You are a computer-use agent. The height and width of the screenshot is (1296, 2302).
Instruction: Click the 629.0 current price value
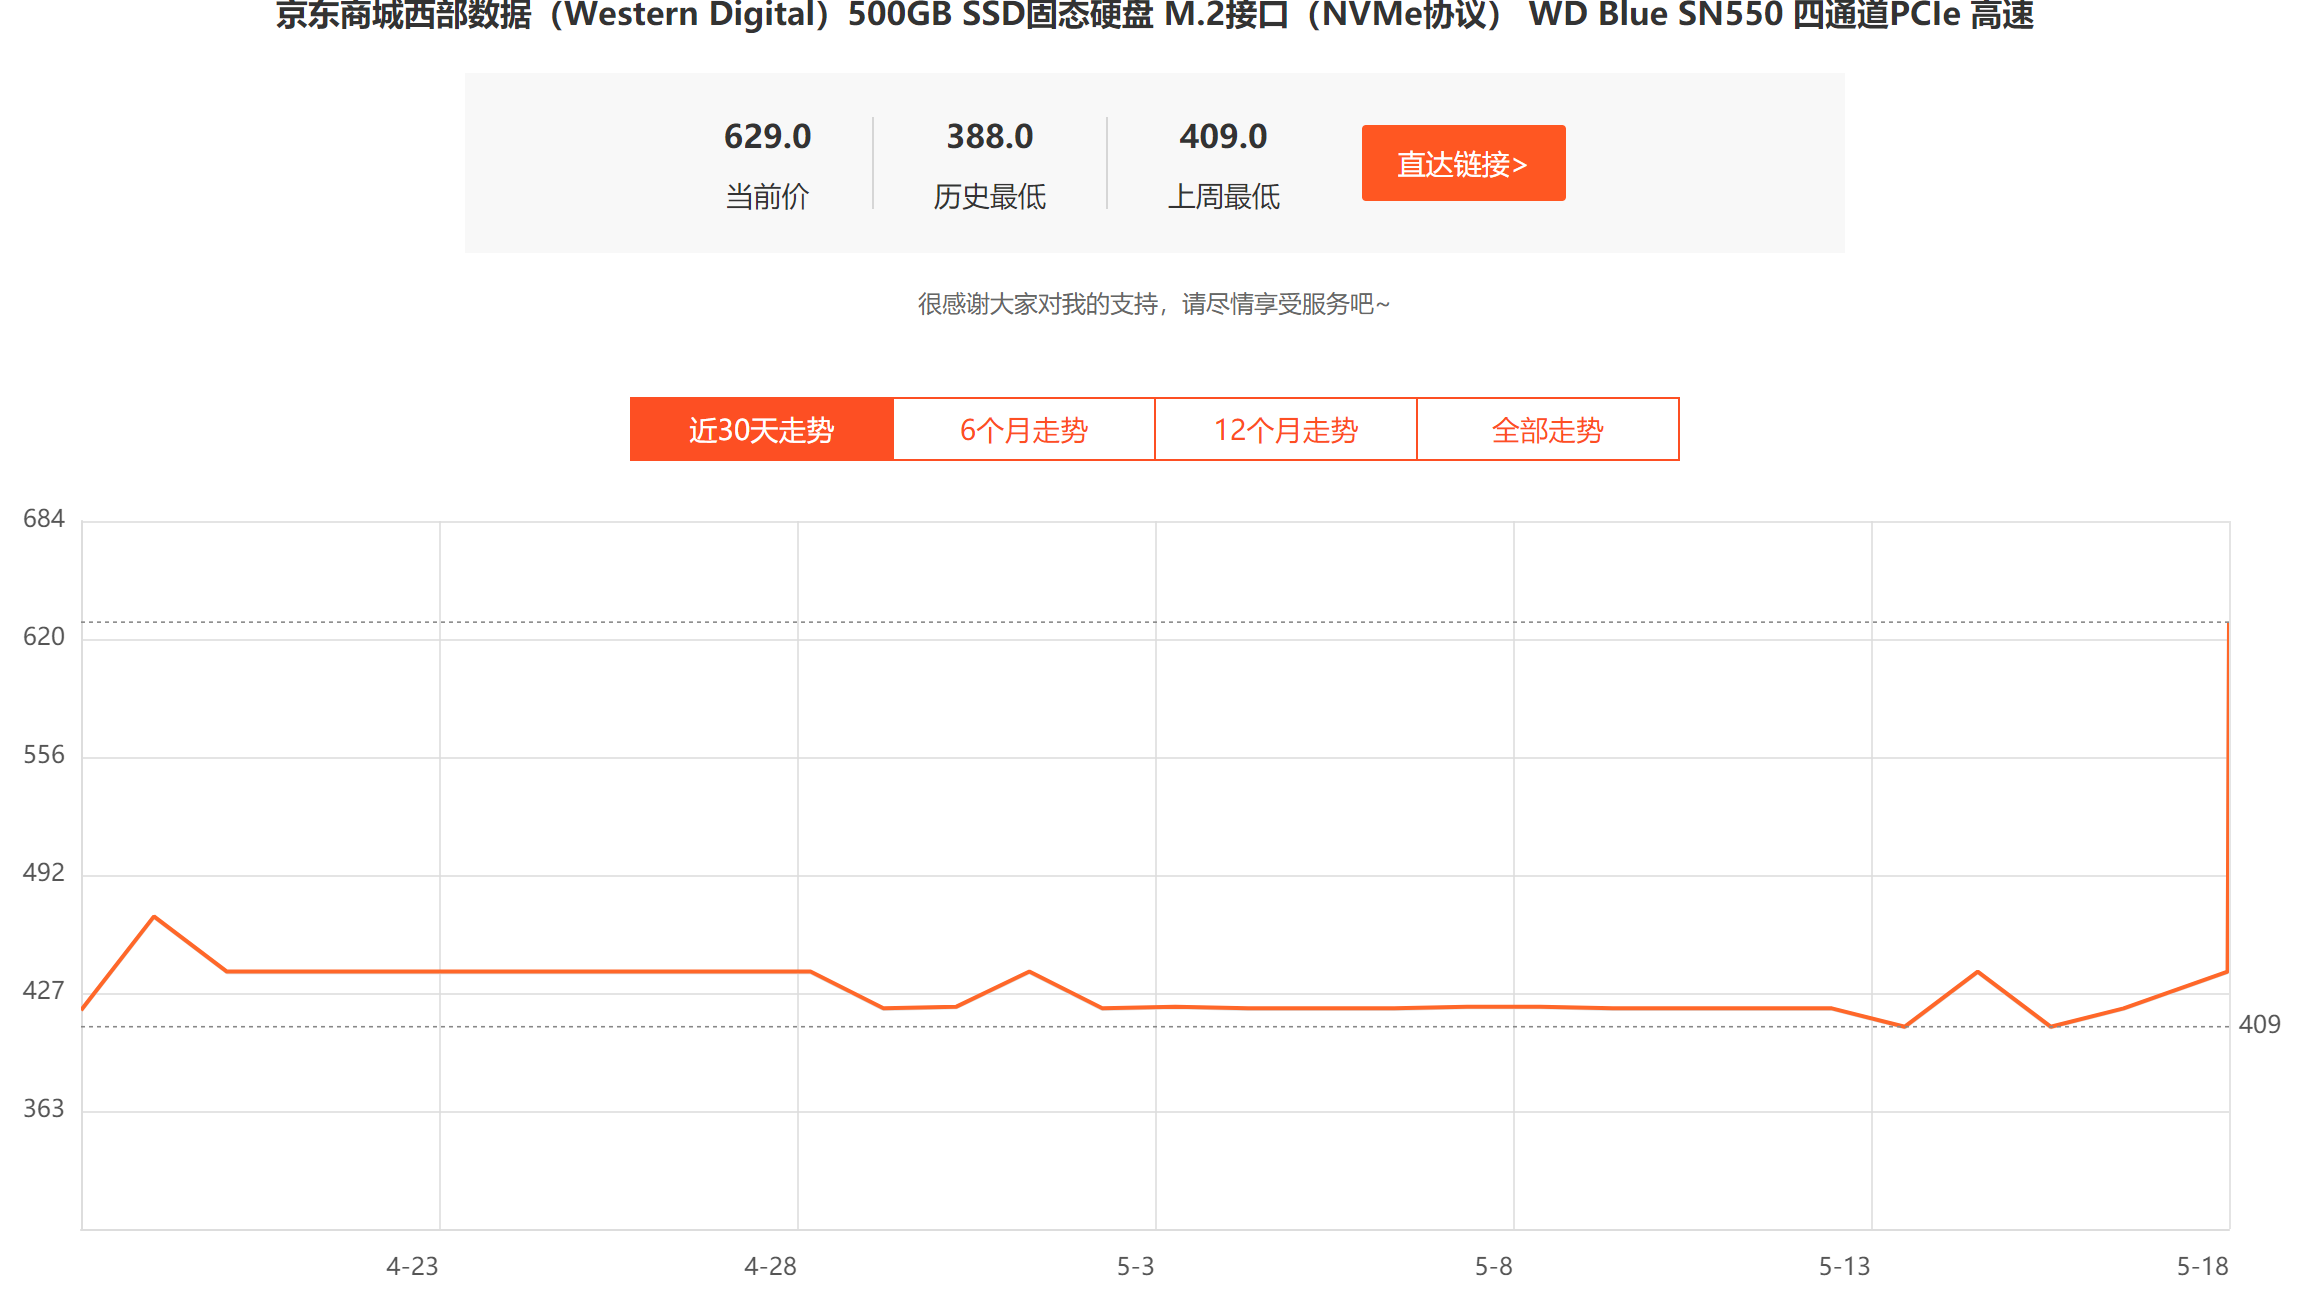click(767, 136)
